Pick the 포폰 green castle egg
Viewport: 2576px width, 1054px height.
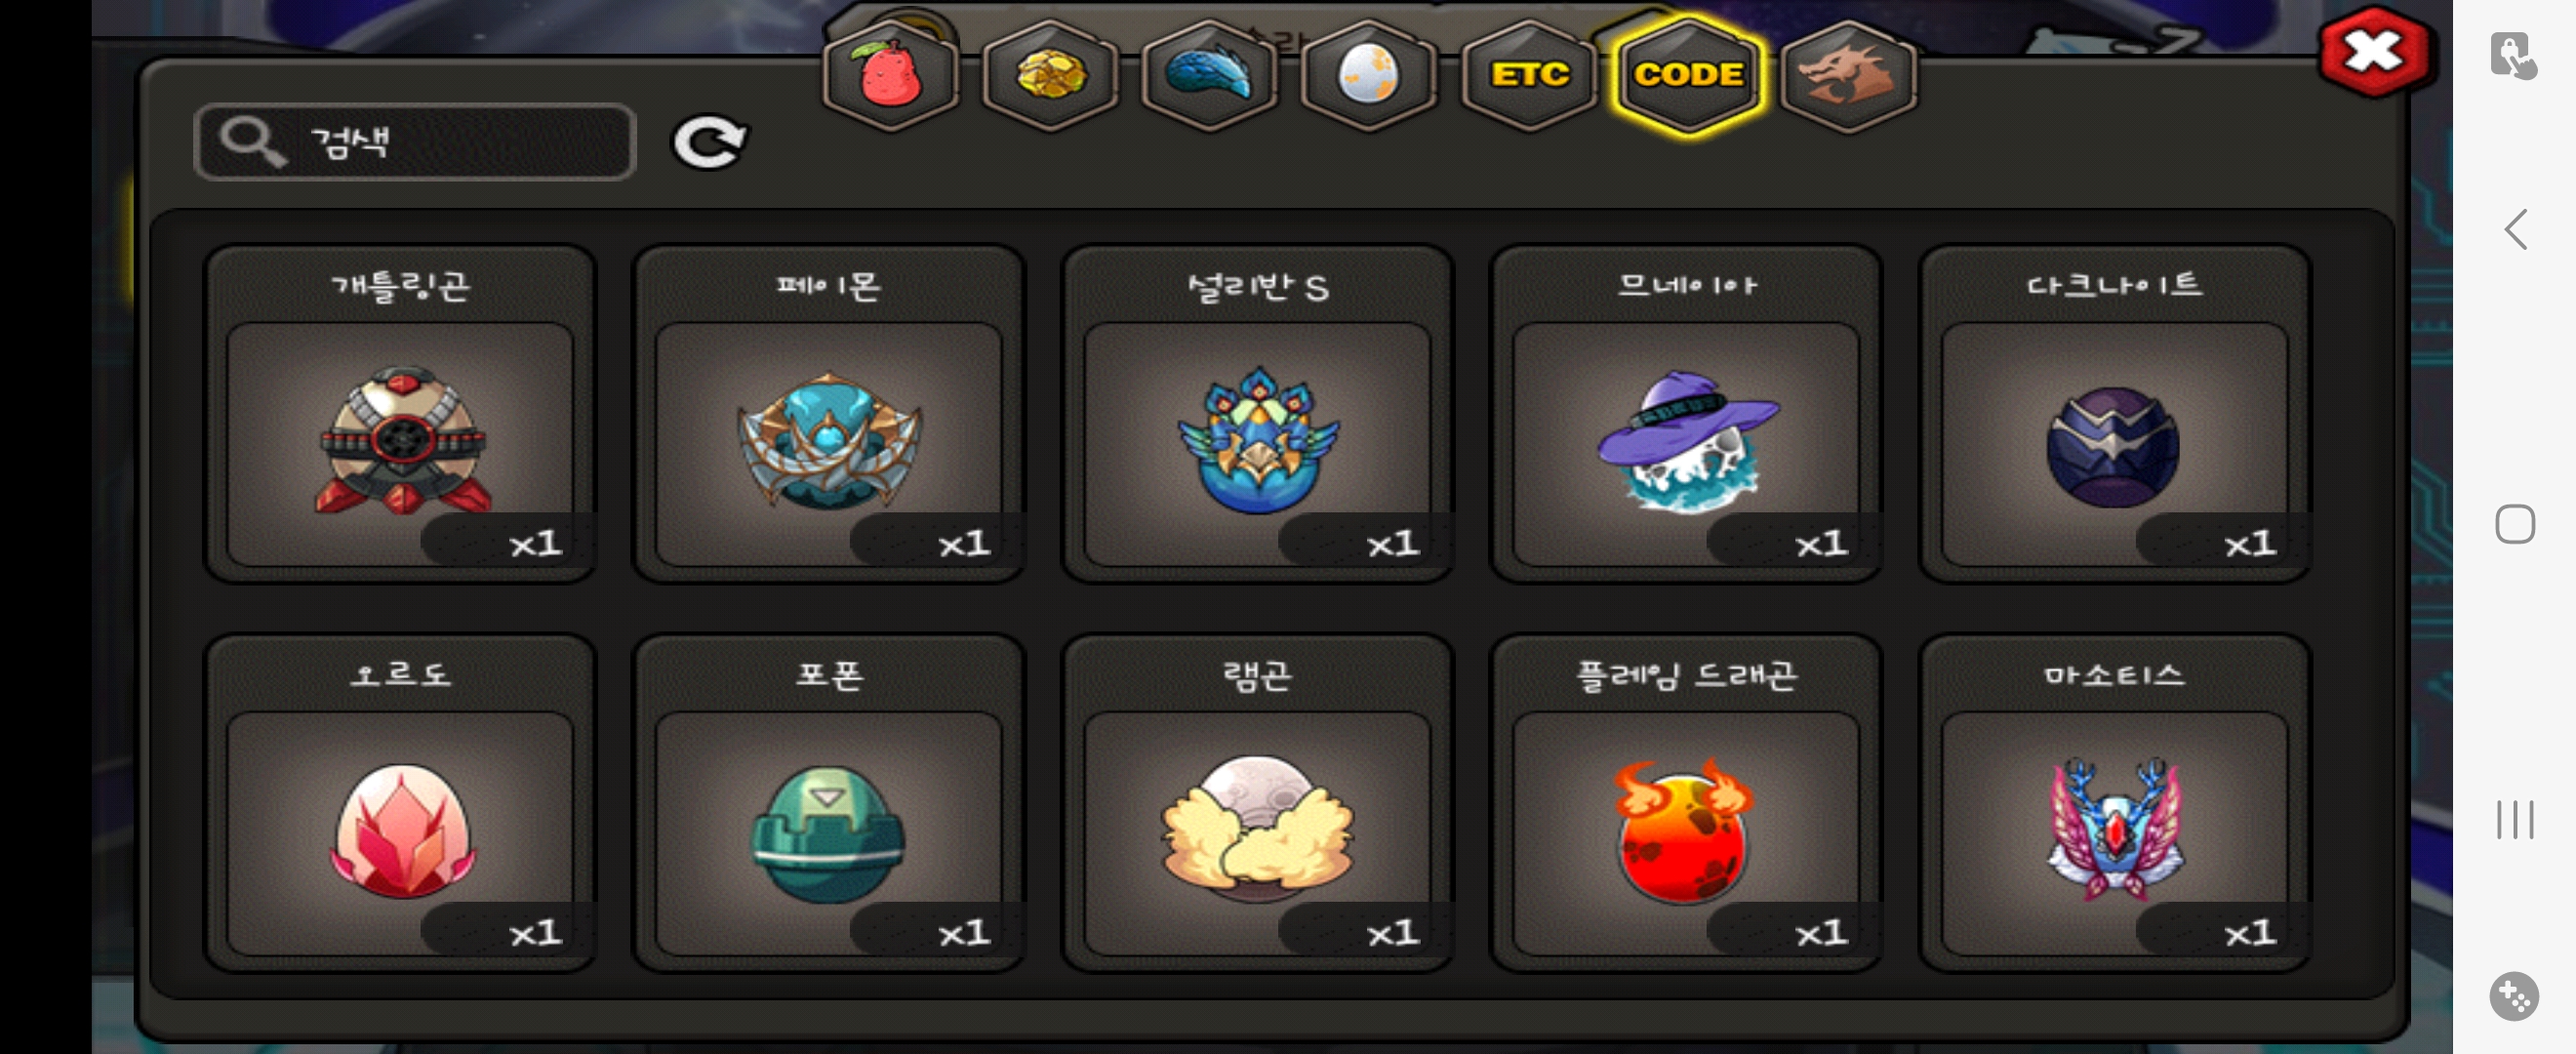point(829,802)
